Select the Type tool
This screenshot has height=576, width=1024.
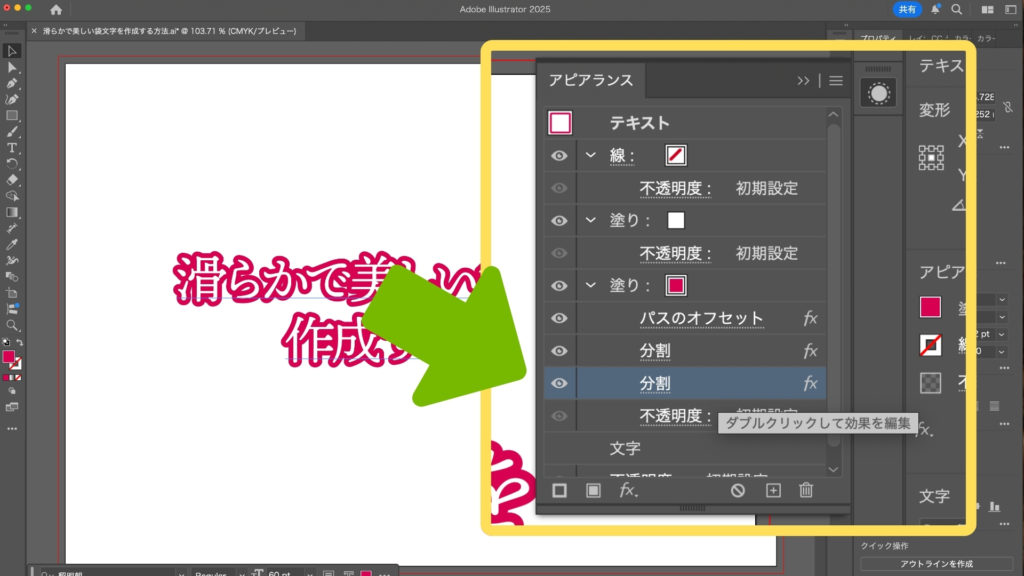(12, 148)
